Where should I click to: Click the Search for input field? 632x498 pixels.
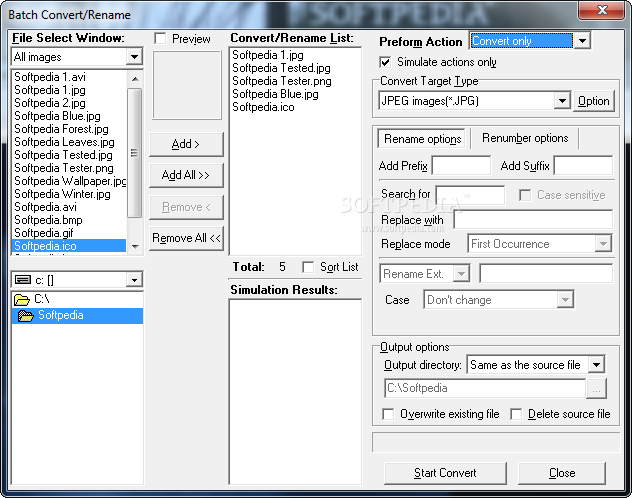click(470, 195)
